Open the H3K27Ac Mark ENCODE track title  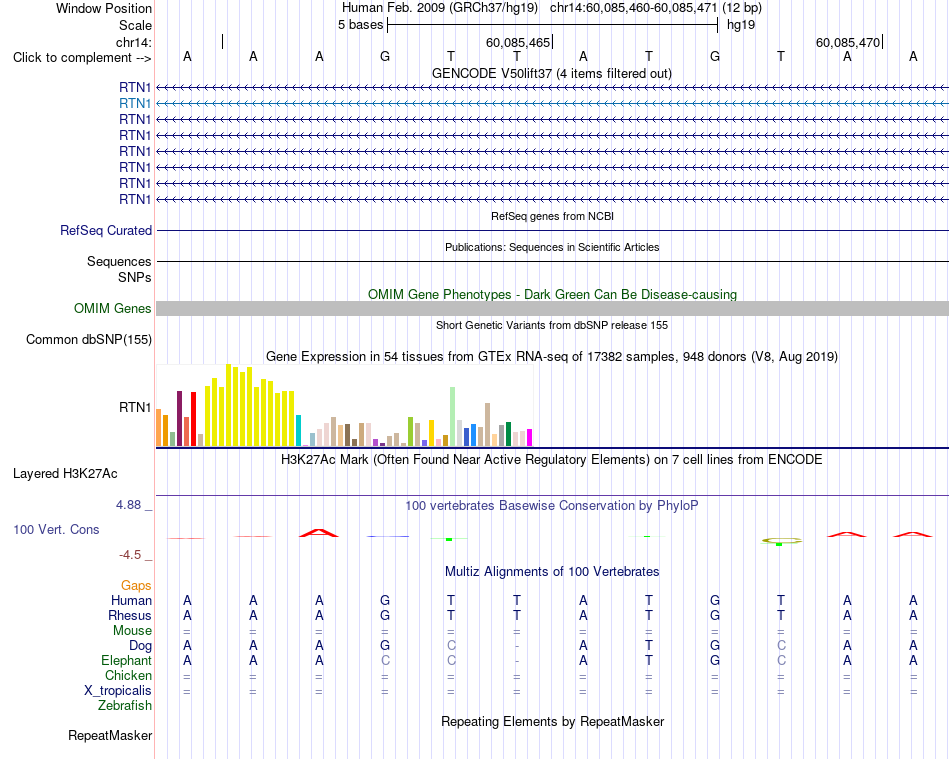(552, 459)
